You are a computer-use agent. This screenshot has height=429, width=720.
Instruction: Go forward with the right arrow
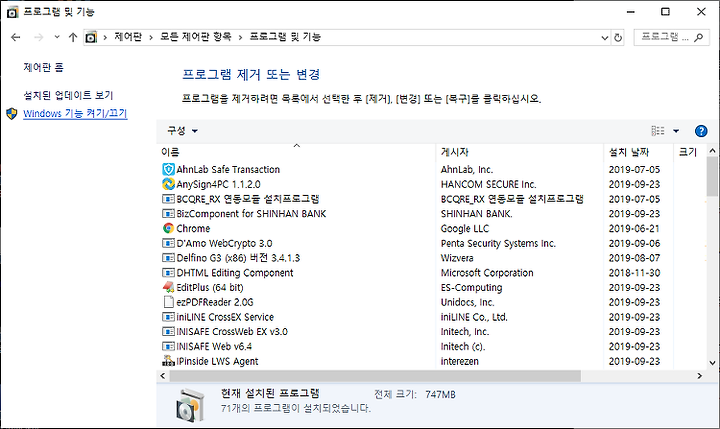39,37
